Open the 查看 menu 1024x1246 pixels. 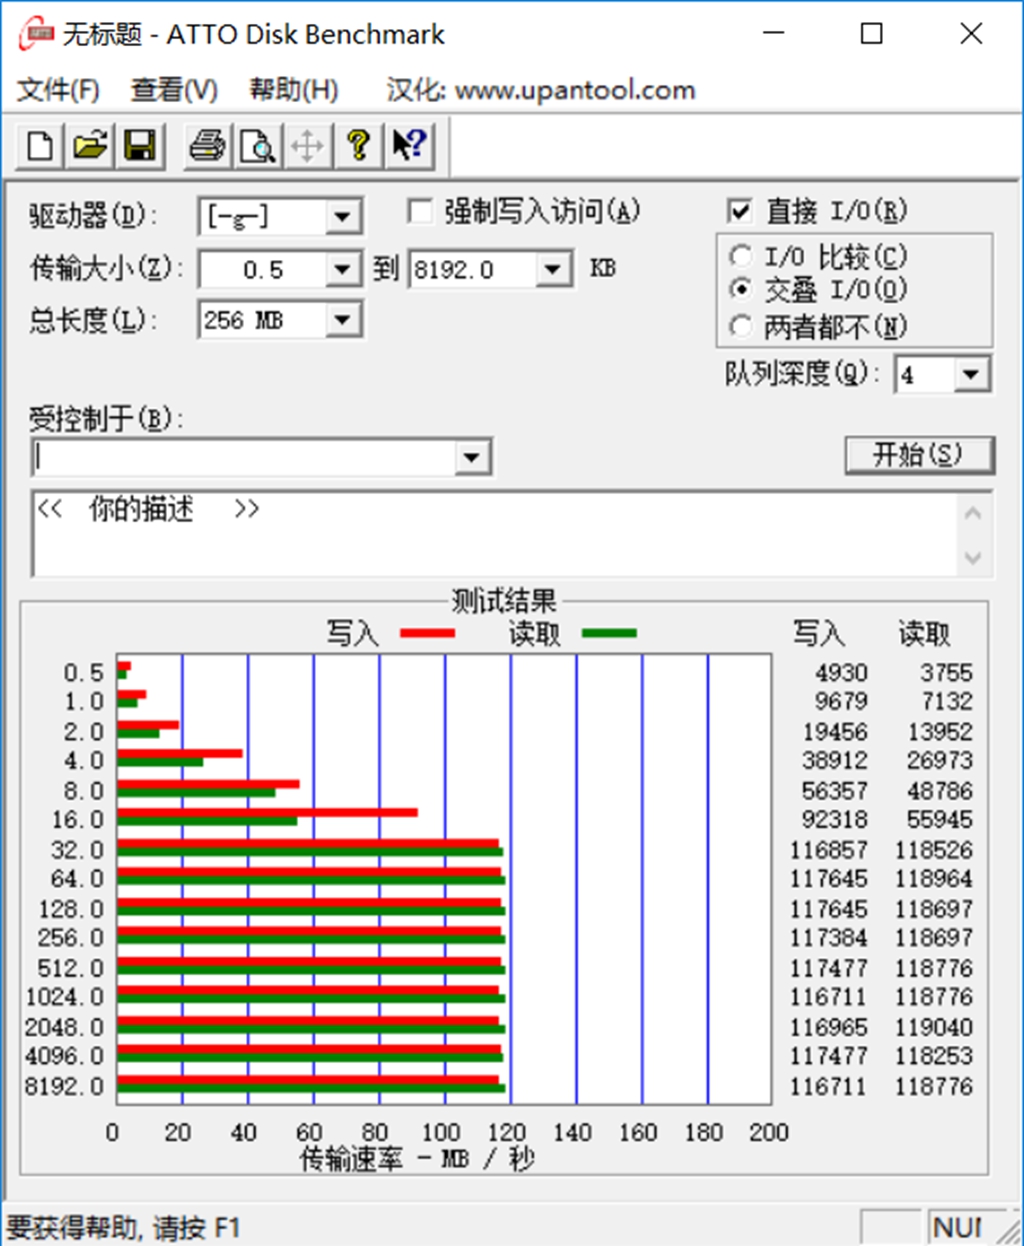coord(172,89)
